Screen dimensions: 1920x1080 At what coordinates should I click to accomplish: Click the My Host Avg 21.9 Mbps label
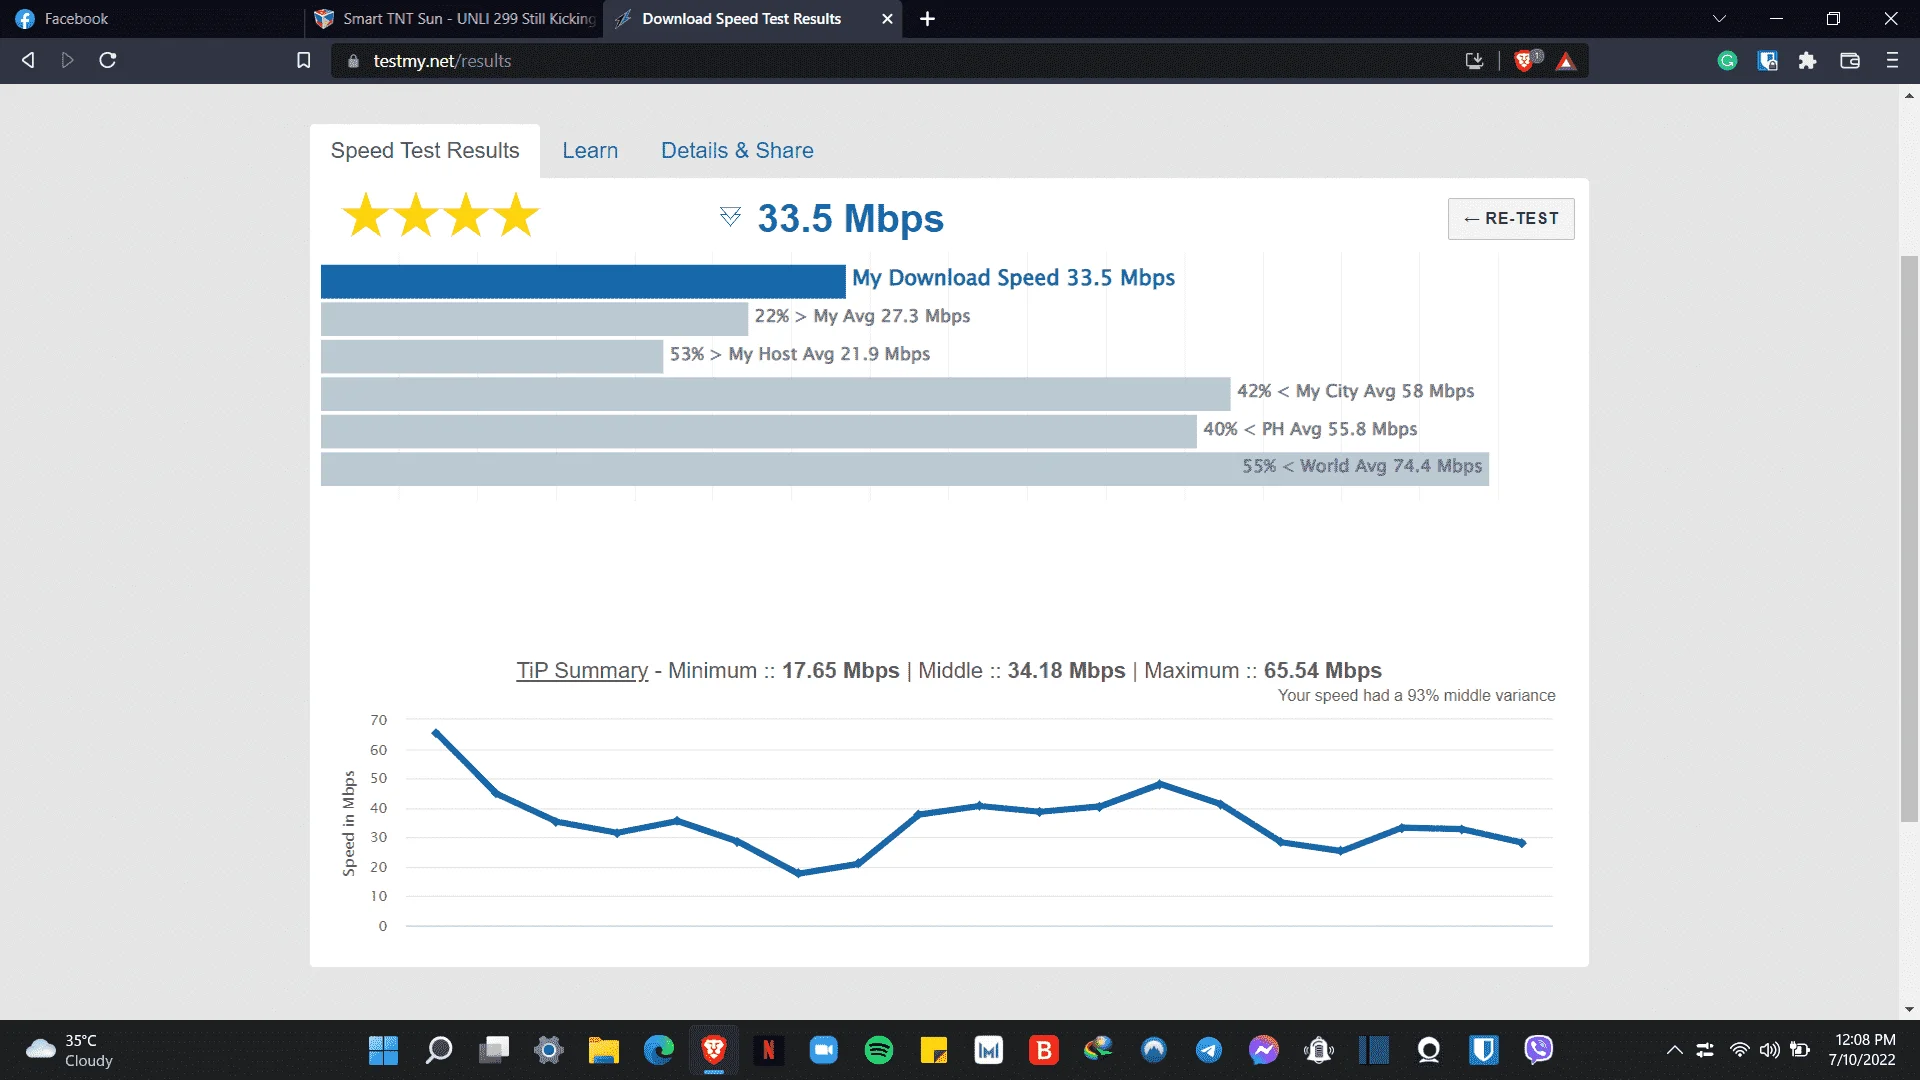click(799, 354)
